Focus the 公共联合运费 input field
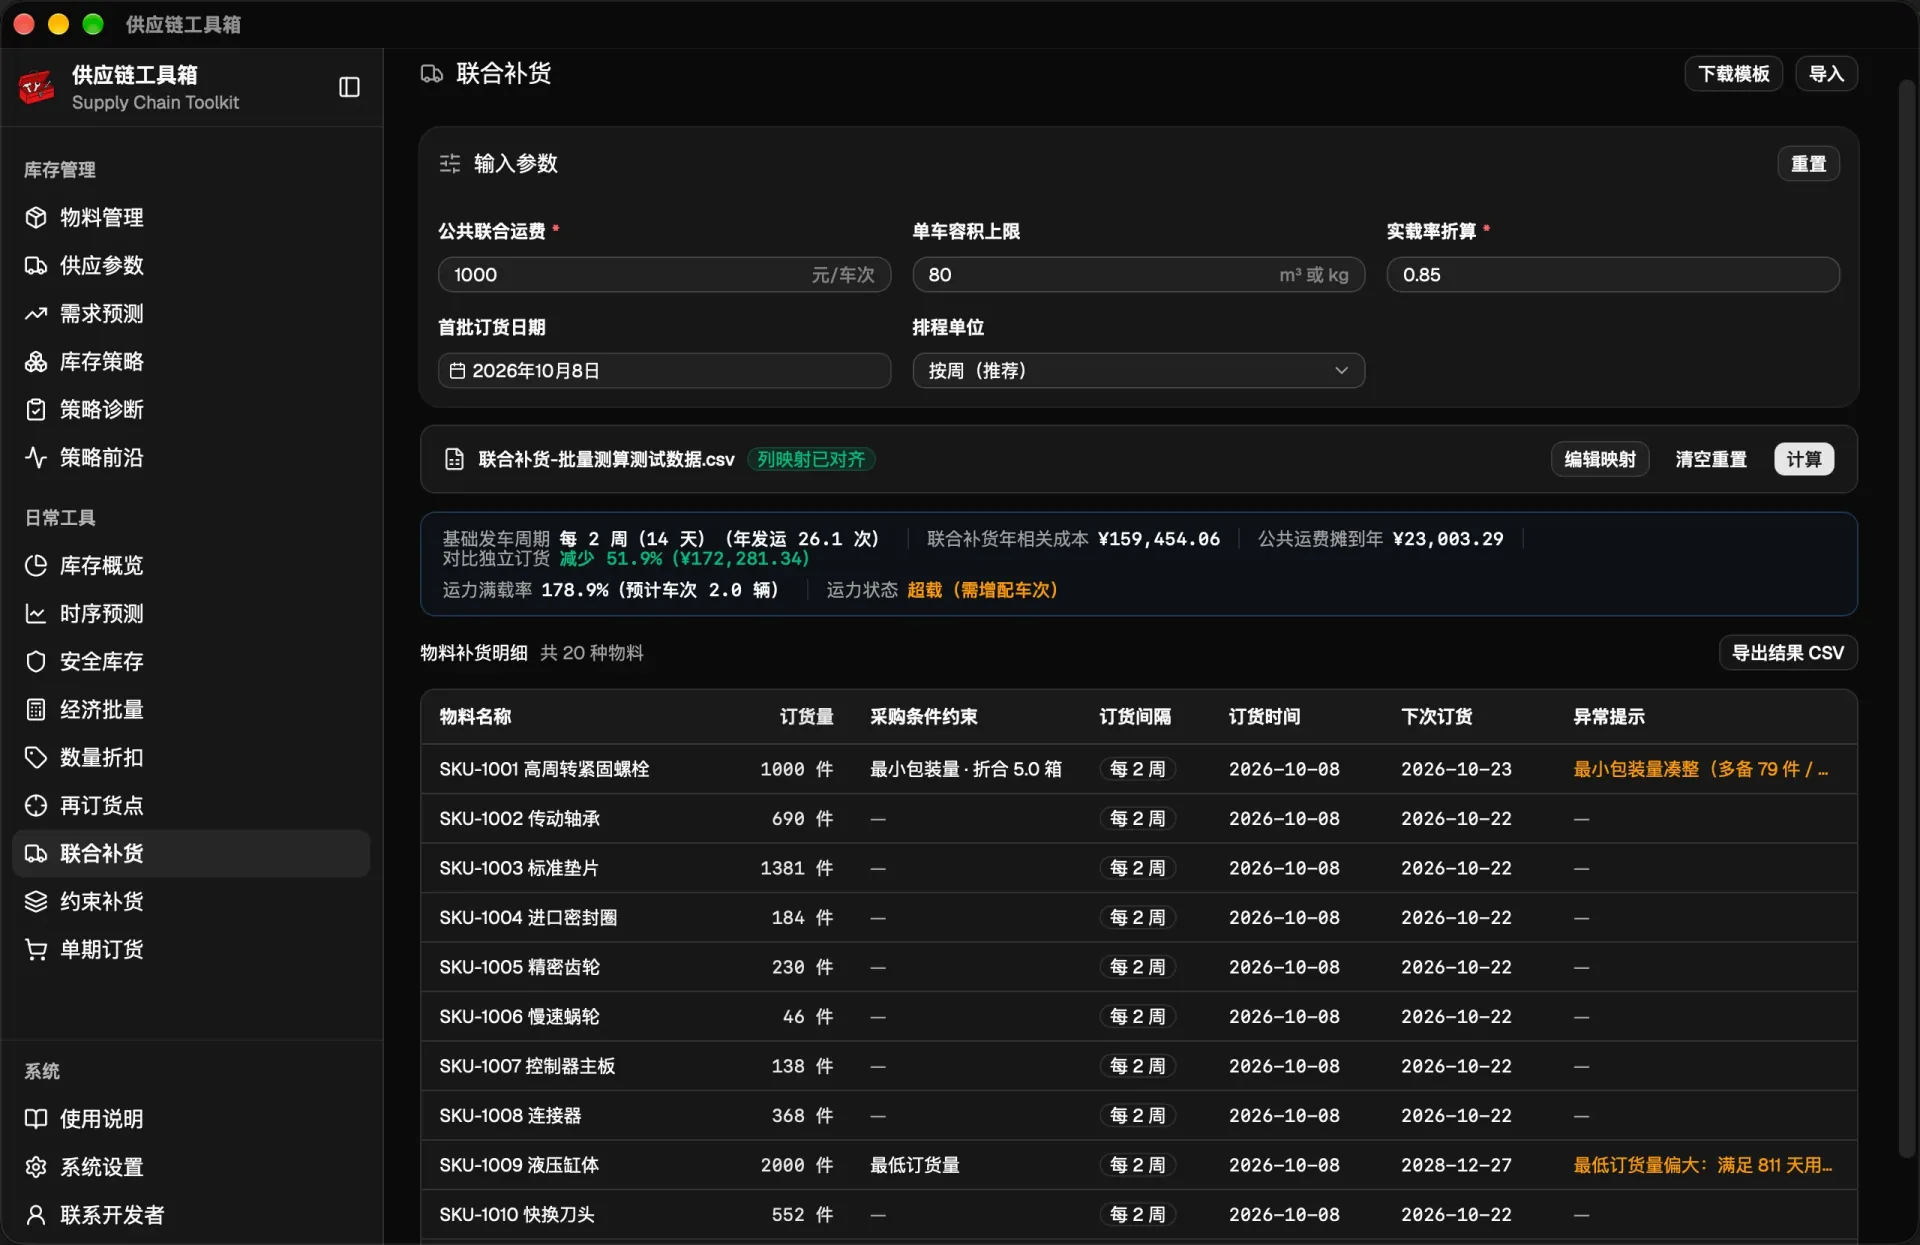Viewport: 1920px width, 1245px height. (x=664, y=275)
